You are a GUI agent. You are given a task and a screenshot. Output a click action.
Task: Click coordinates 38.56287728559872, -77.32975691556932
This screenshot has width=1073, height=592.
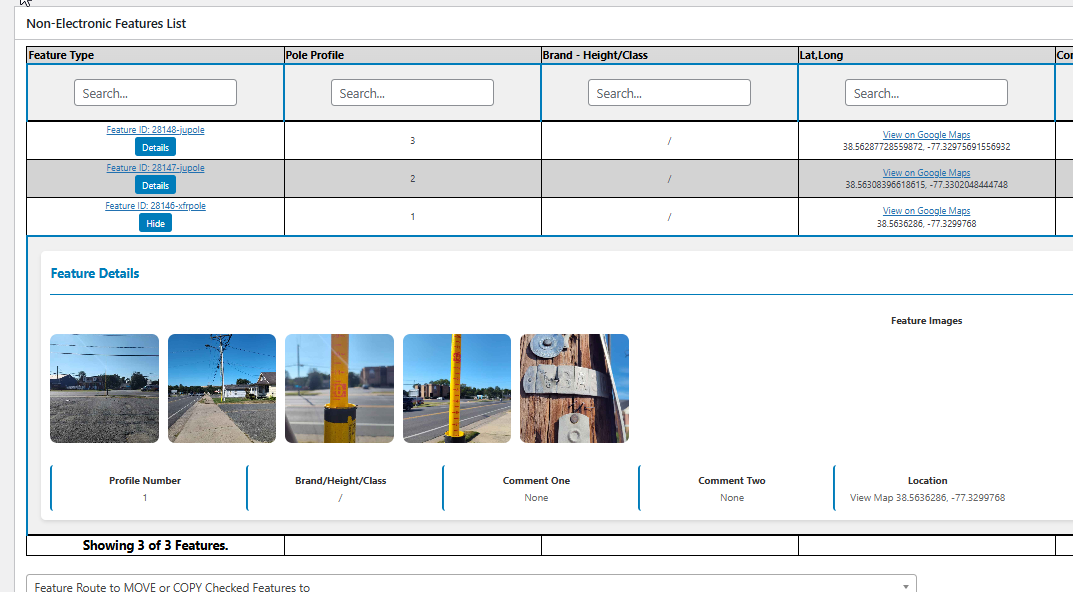coord(926,146)
